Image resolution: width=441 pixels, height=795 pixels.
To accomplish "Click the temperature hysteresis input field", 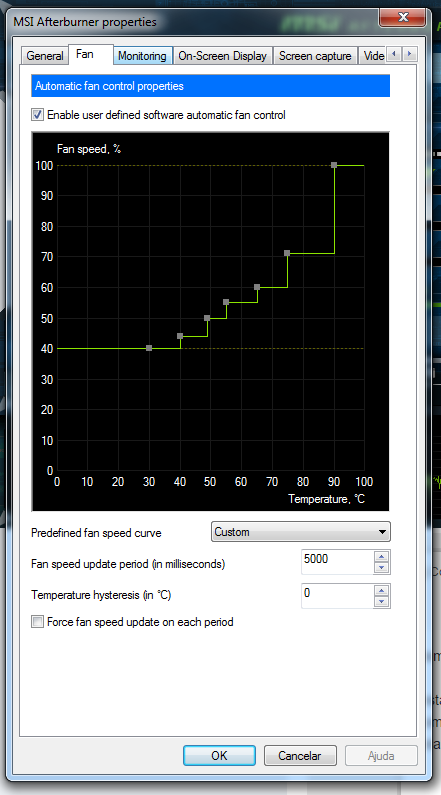I will [338, 596].
